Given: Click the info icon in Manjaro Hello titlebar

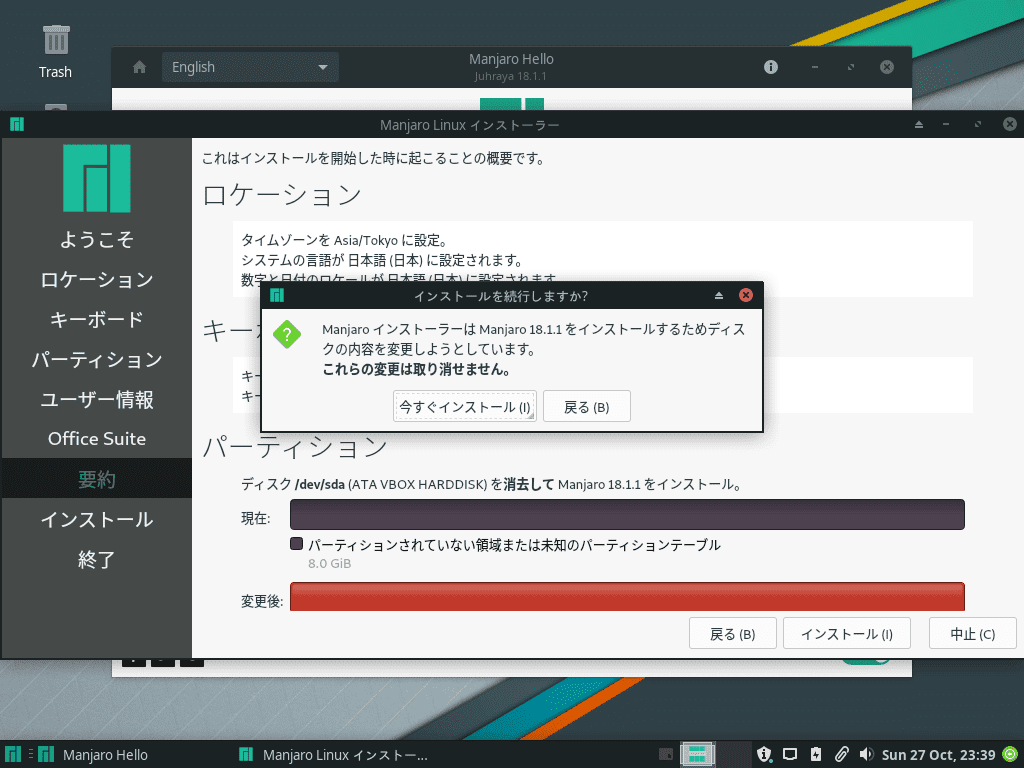Looking at the screenshot, I should [x=769, y=67].
